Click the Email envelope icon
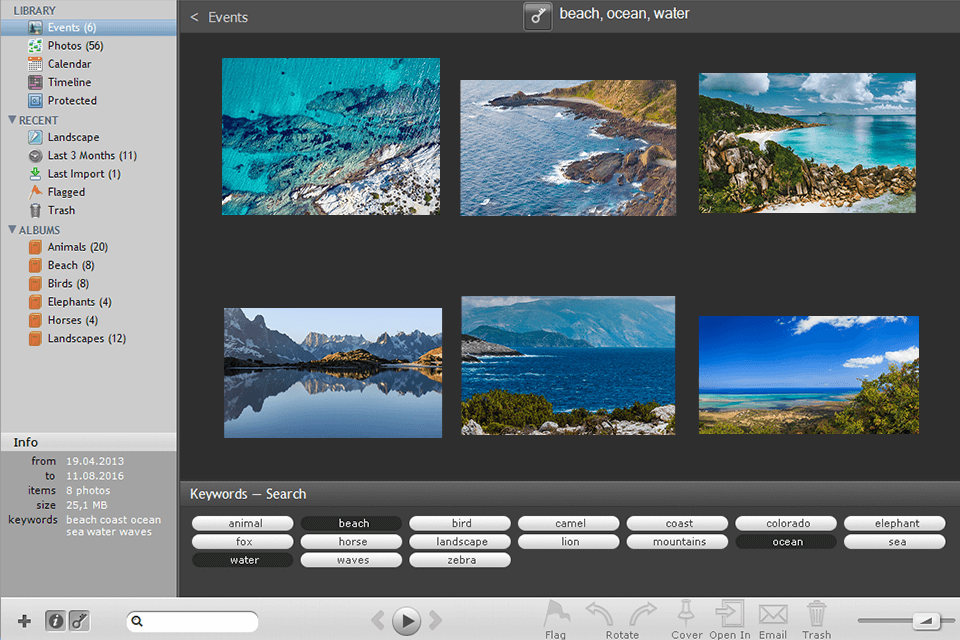The height and width of the screenshot is (640, 960). tap(773, 614)
